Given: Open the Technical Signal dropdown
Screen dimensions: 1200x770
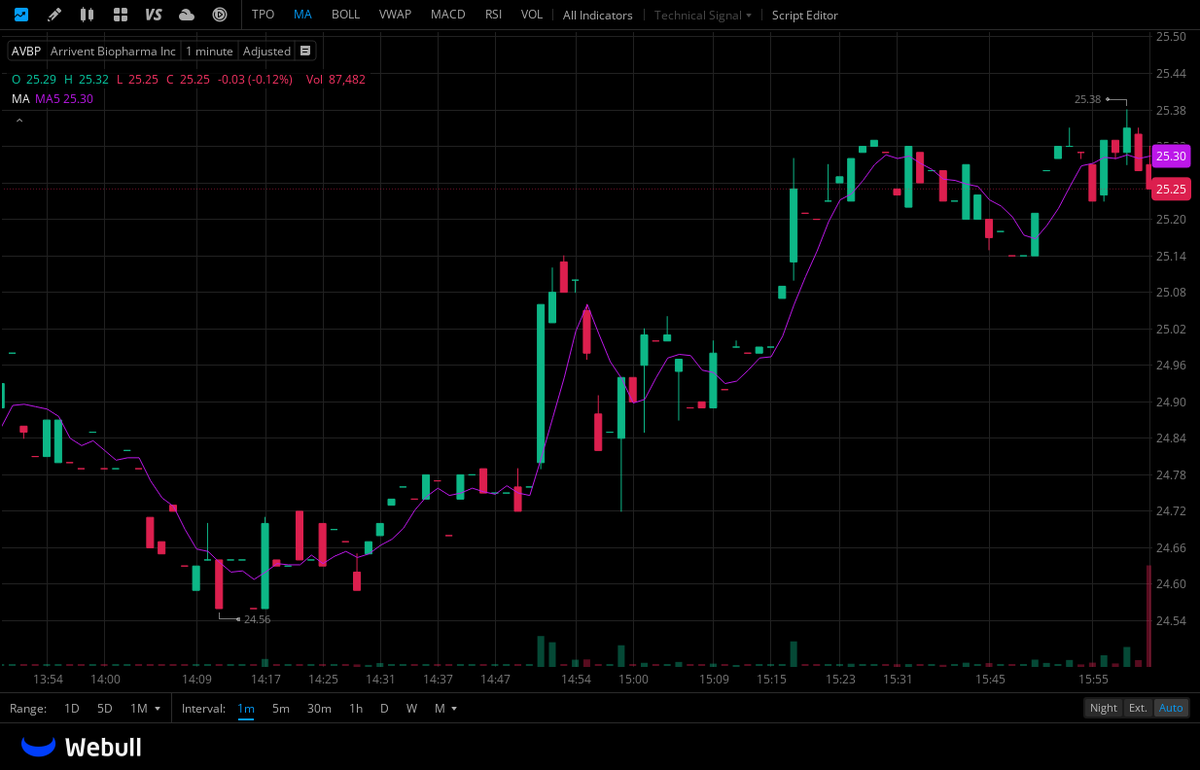Looking at the screenshot, I should pos(703,15).
